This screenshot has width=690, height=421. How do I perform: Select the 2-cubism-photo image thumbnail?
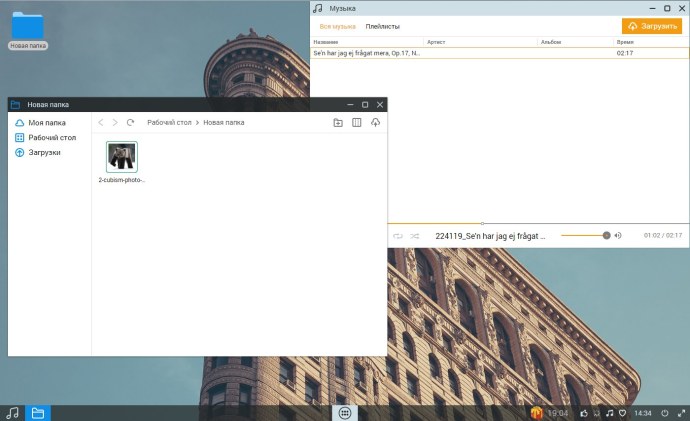tap(122, 157)
